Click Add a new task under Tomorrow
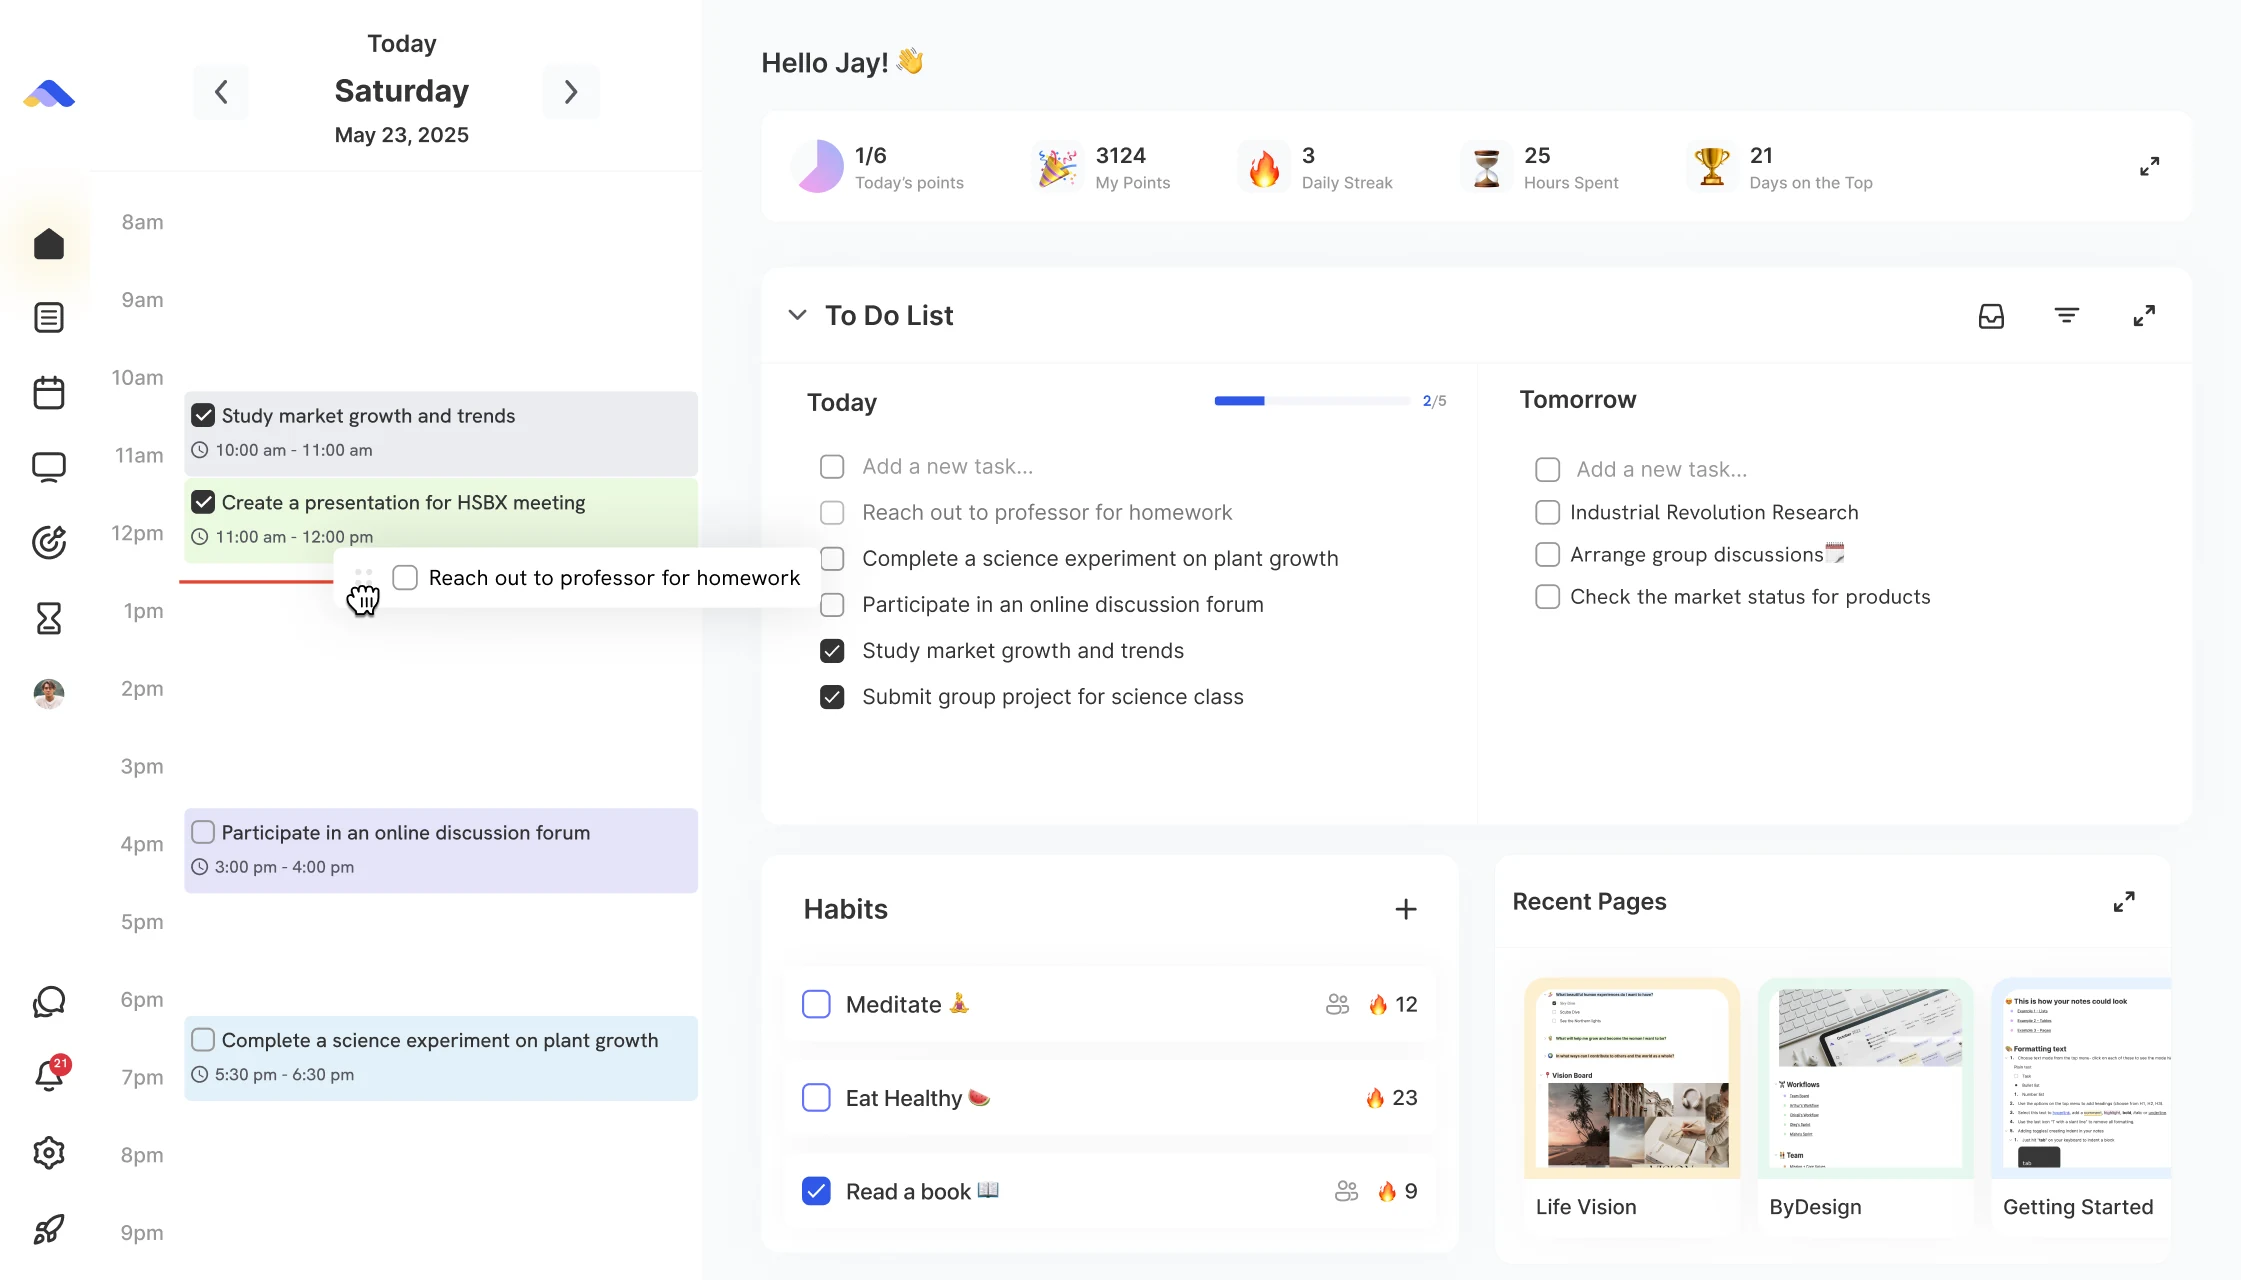Screen dimensions: 2241x1280 point(1661,470)
